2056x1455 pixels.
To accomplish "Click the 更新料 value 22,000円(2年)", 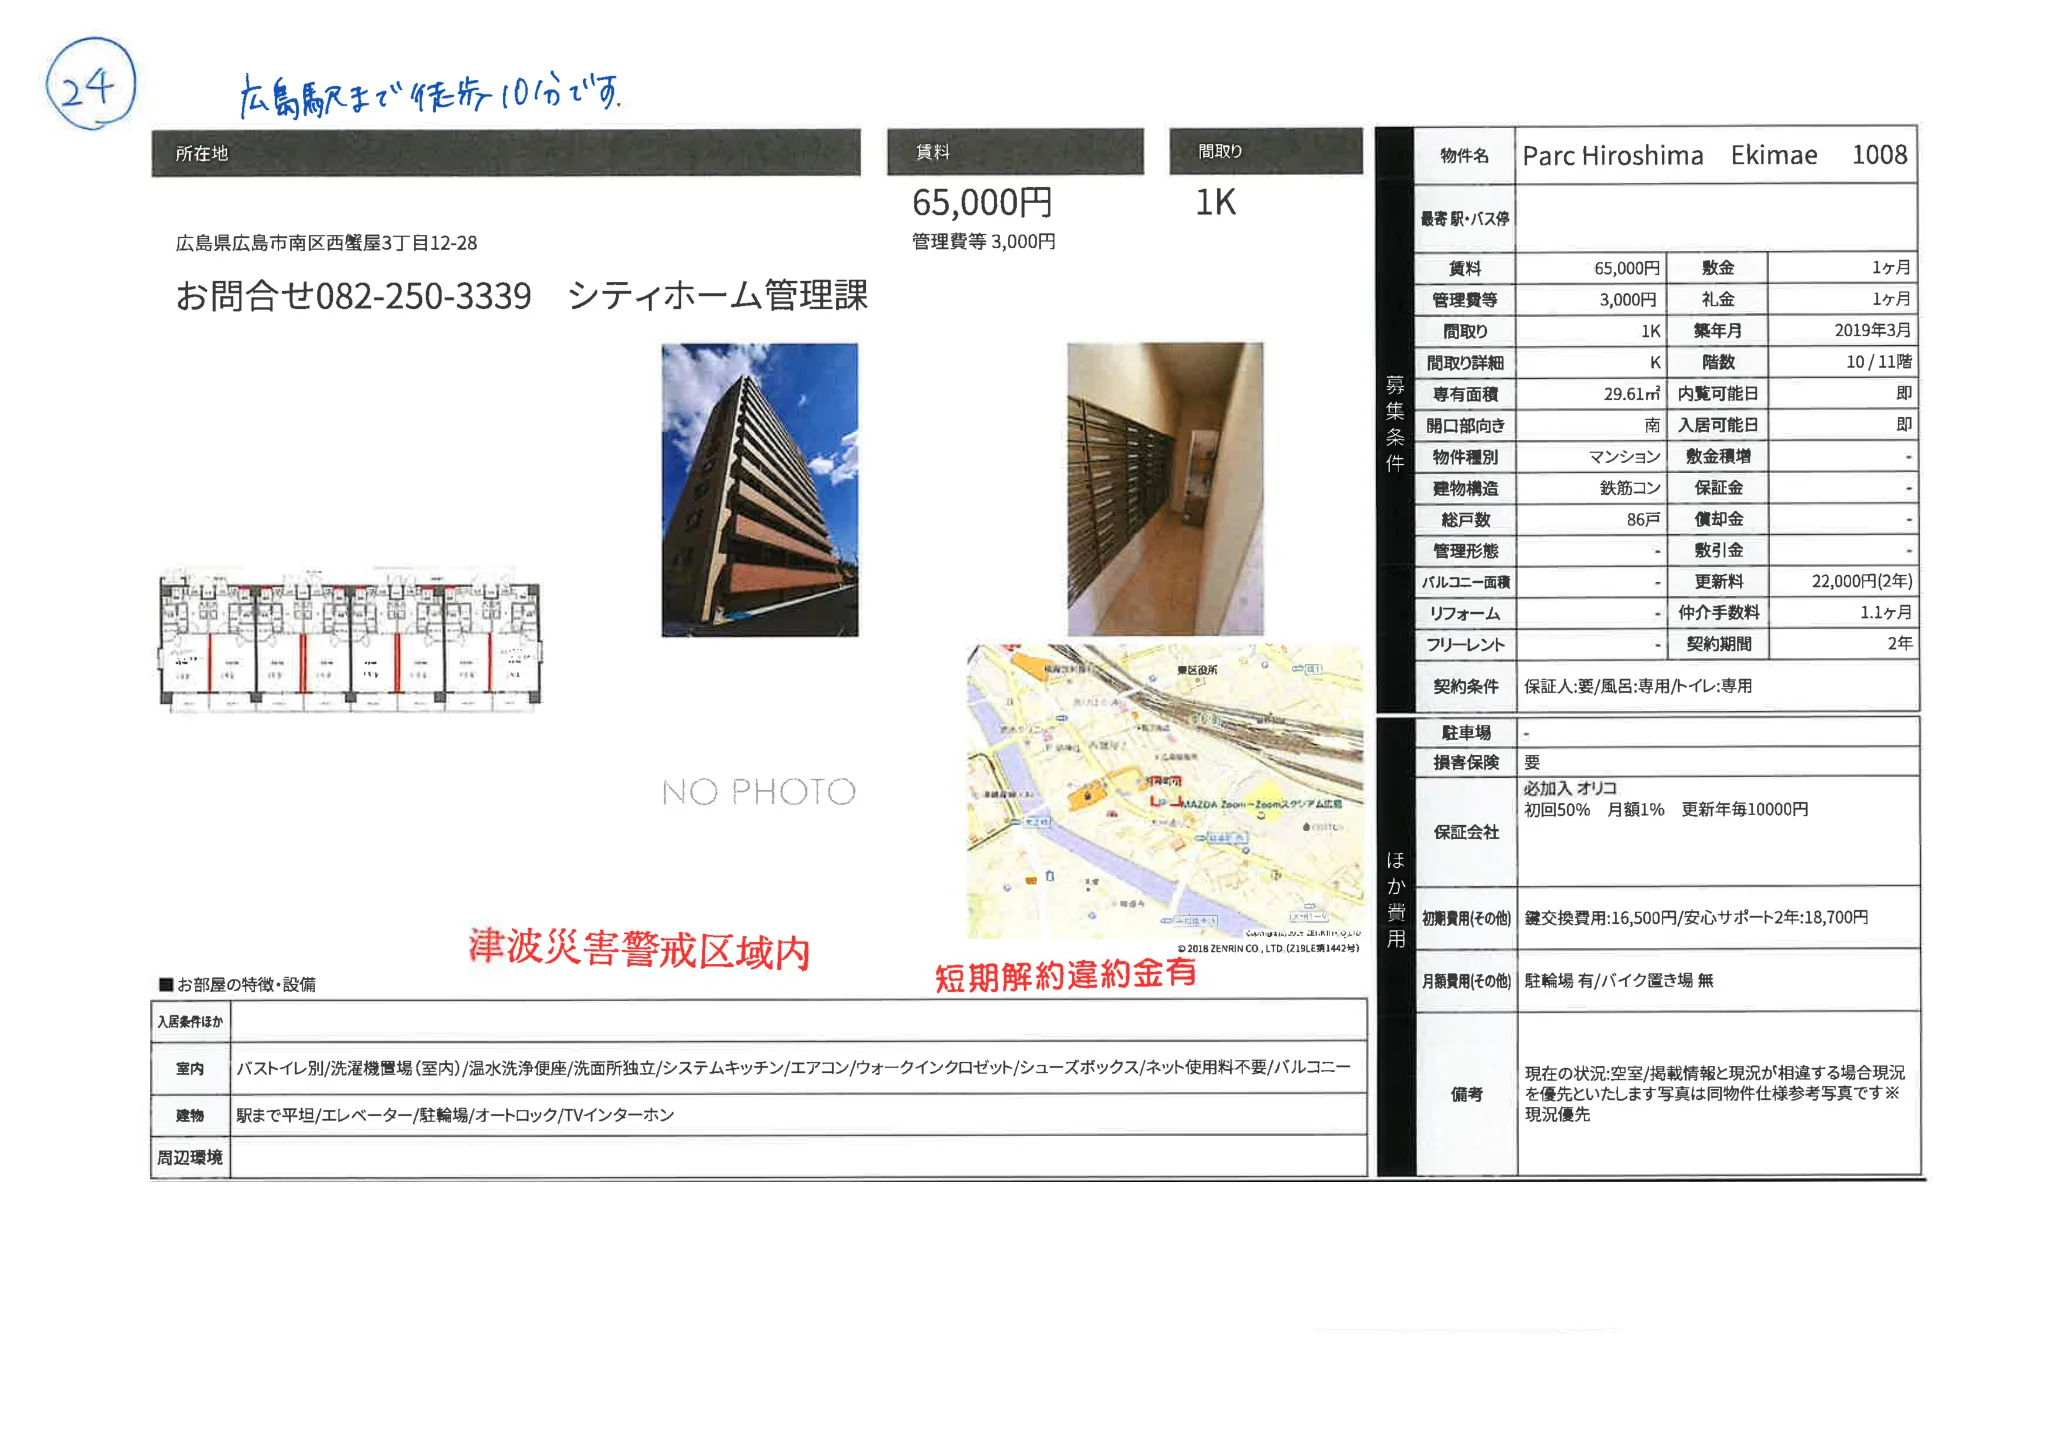I will [1862, 582].
